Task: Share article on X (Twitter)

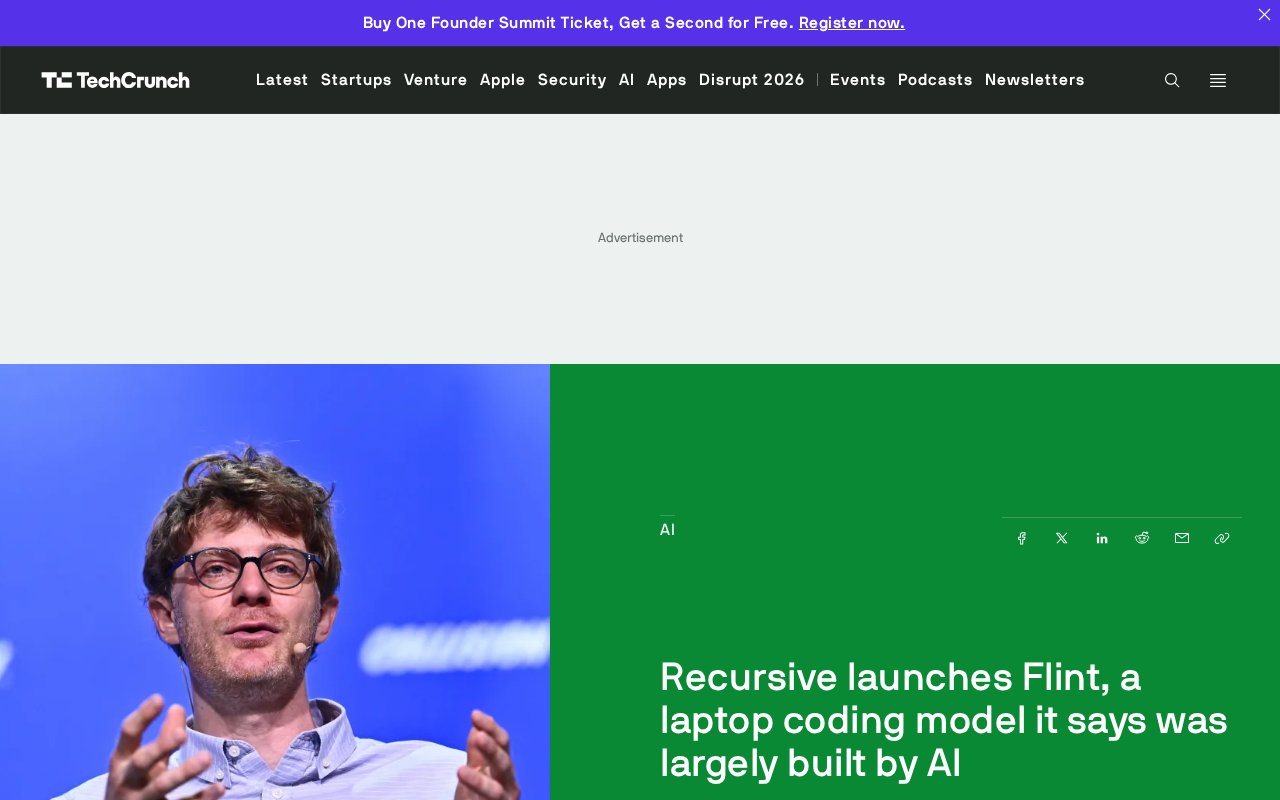Action: [x=1062, y=538]
